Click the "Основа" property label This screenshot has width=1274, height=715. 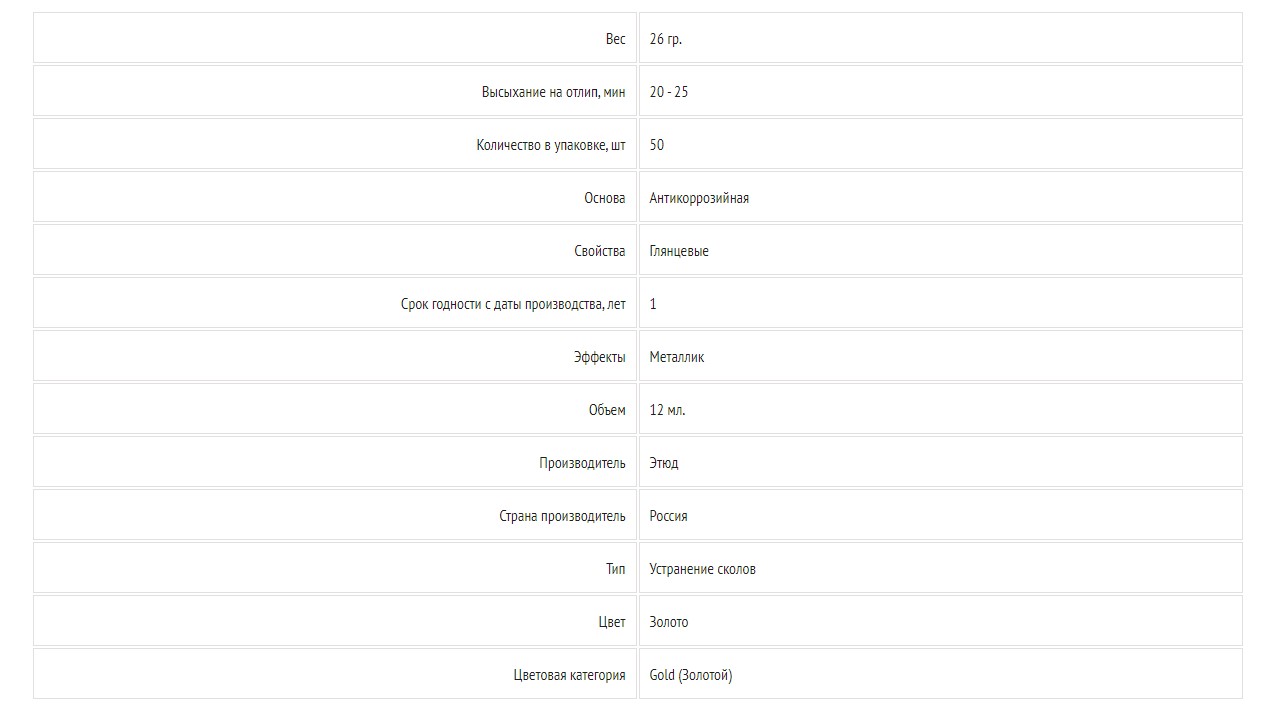[605, 198]
